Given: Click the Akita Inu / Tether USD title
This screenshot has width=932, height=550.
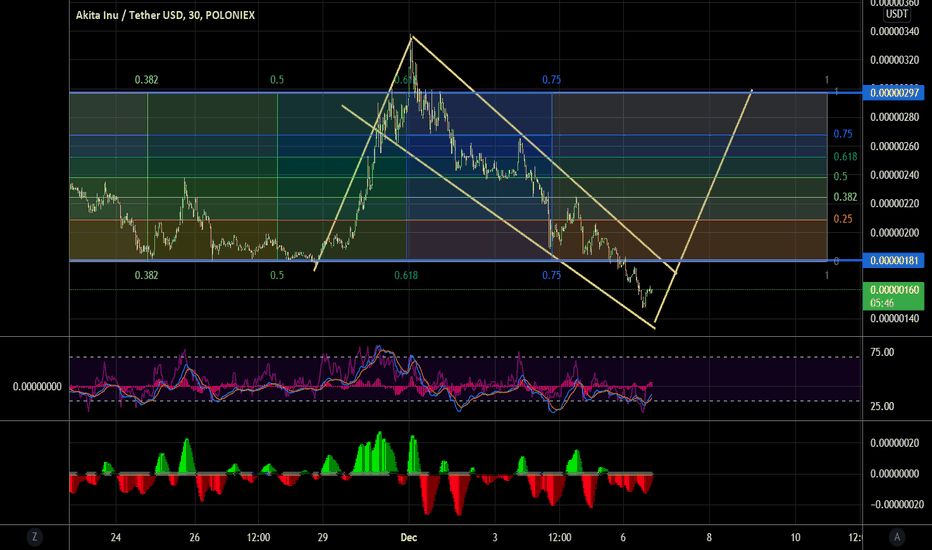Looking at the screenshot, I should pyautogui.click(x=165, y=15).
